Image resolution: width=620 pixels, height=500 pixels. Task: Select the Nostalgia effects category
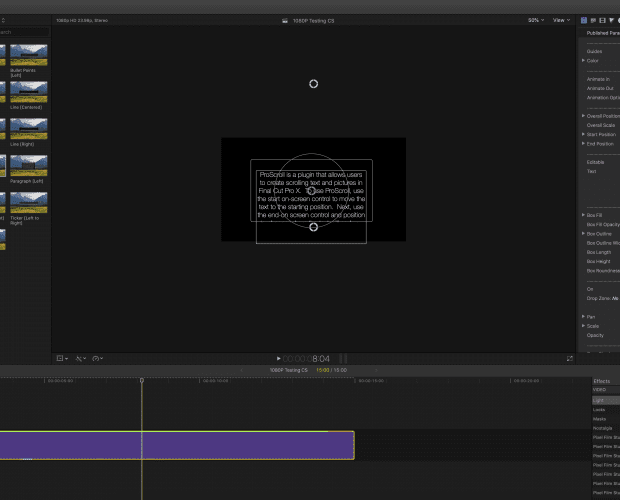(602, 428)
